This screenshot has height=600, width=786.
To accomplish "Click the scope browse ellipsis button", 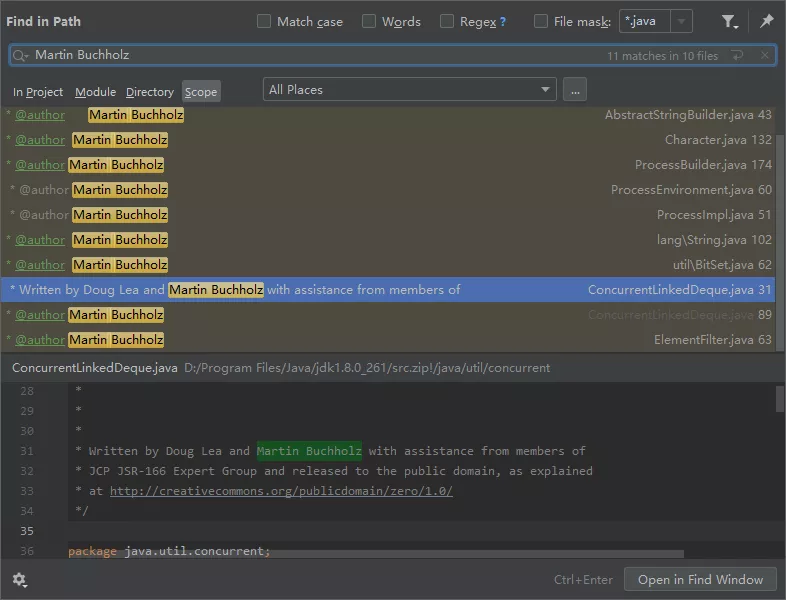I will click(x=575, y=89).
